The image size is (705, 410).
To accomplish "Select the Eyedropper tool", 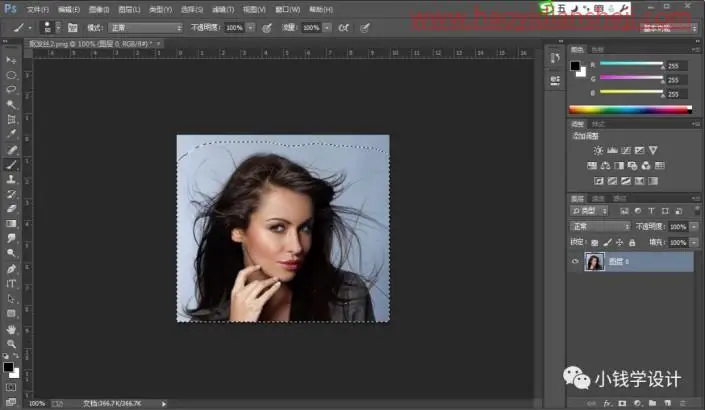I will 11,134.
